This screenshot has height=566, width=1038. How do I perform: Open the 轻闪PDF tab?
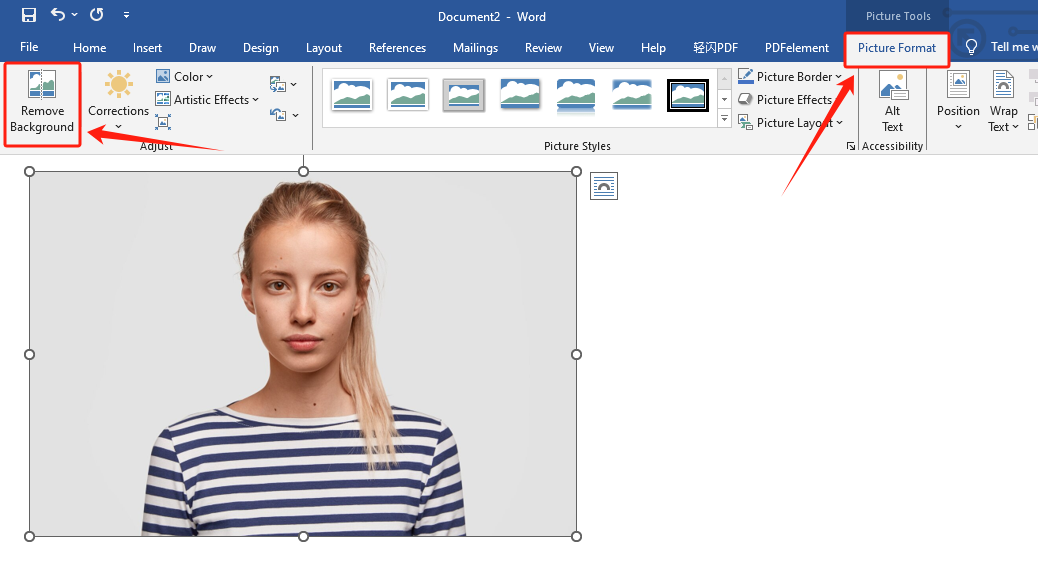[716, 48]
